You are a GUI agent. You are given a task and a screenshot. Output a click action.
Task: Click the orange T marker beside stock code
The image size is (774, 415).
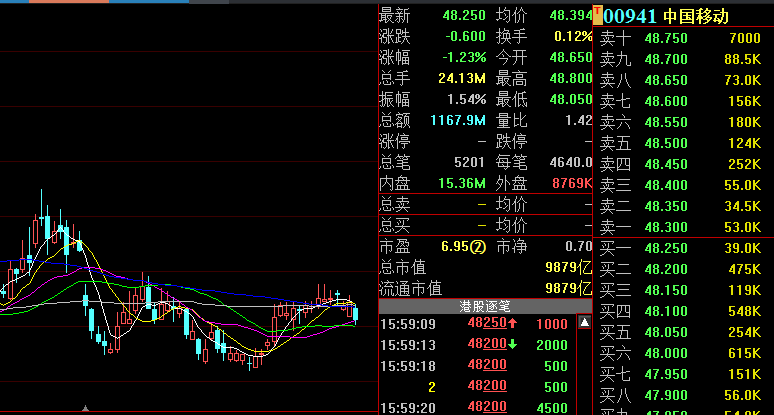pyautogui.click(x=598, y=15)
